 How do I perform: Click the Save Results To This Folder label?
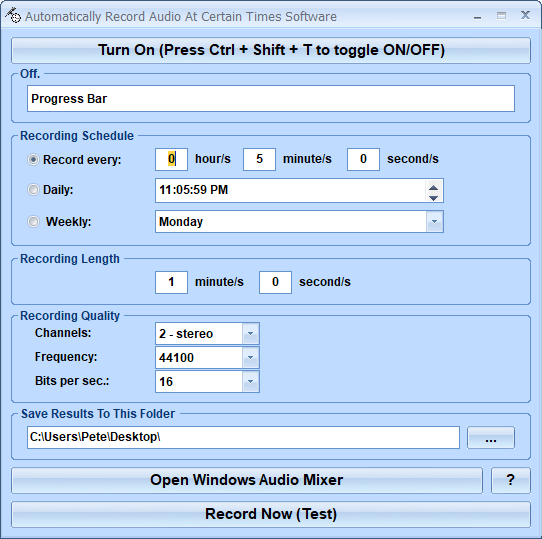click(x=98, y=414)
